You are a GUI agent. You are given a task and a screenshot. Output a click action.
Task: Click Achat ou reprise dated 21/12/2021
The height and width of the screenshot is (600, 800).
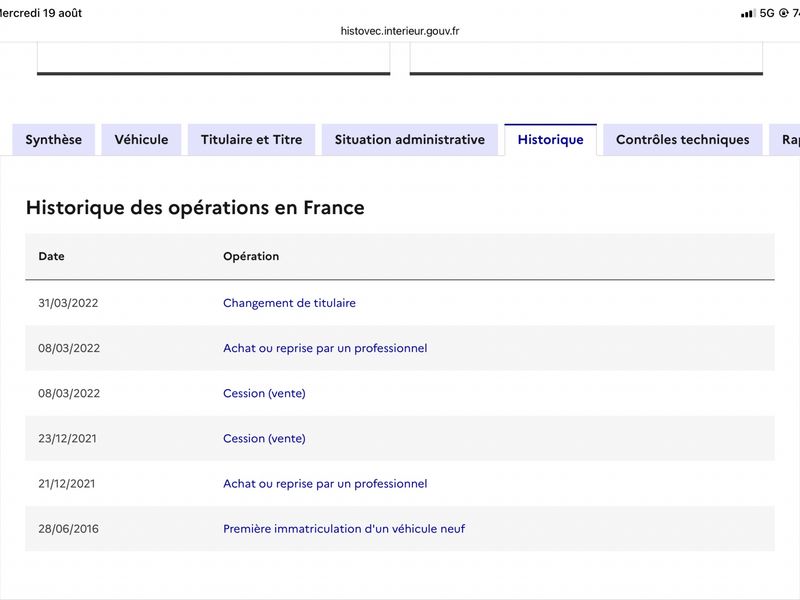[x=325, y=484]
